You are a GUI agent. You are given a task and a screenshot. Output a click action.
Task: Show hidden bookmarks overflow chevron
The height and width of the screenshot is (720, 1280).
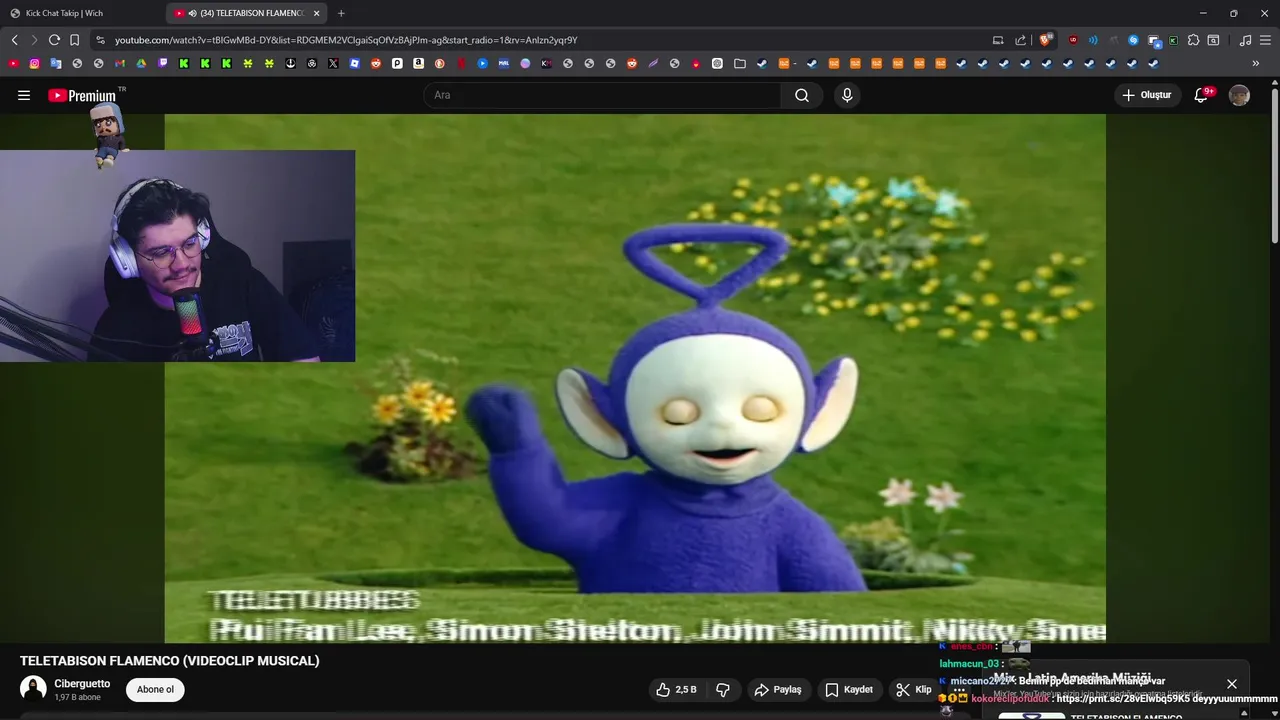(1256, 63)
